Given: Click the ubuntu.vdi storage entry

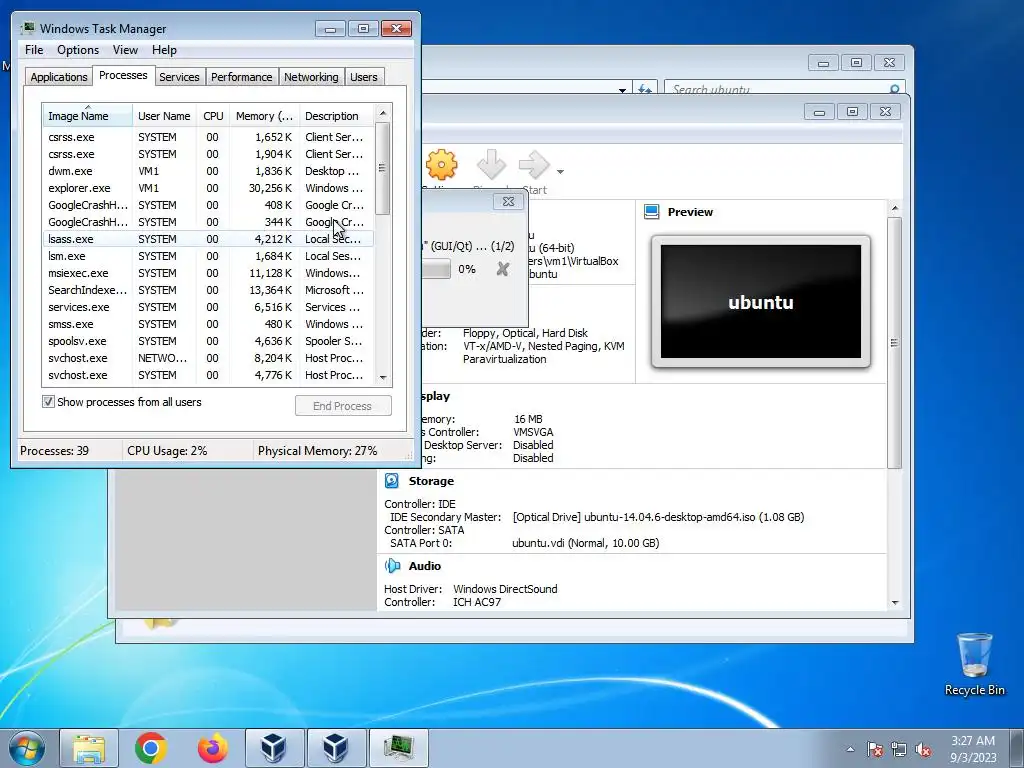Looking at the screenshot, I should pos(585,543).
